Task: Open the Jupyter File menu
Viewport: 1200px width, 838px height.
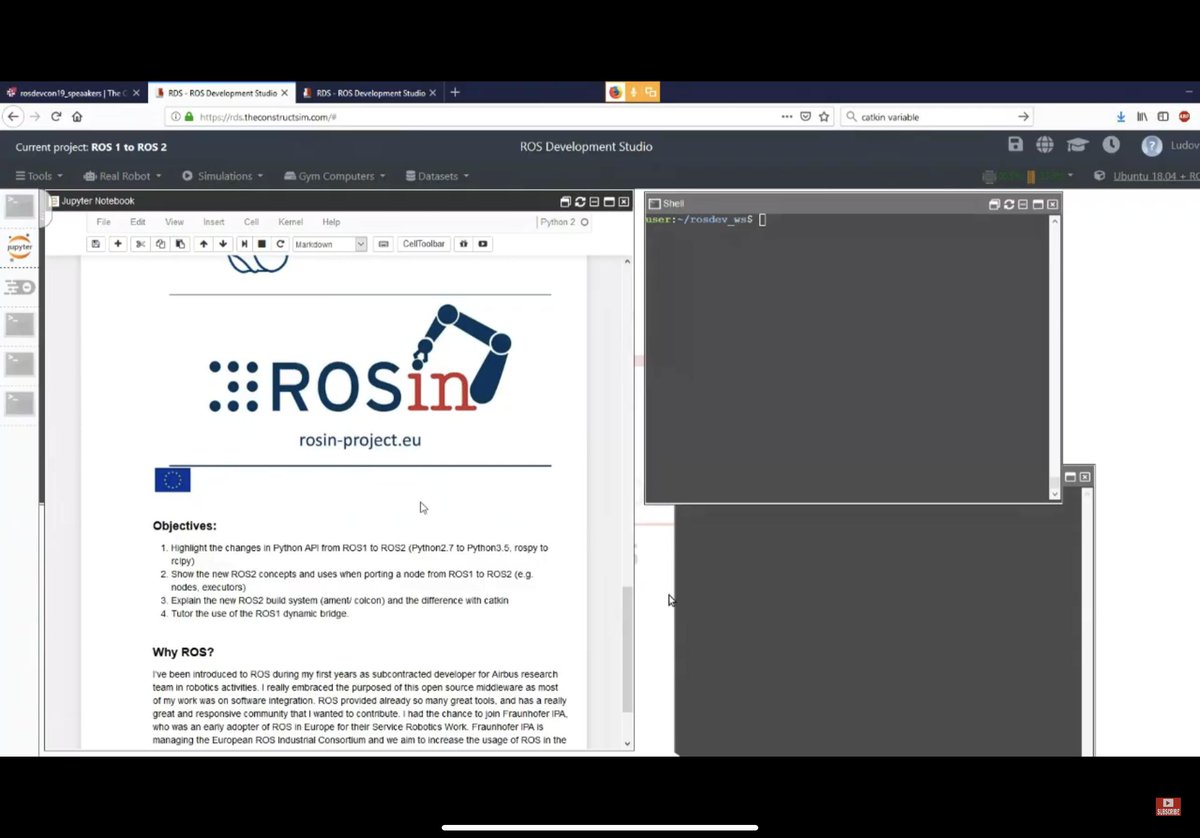Action: (103, 222)
